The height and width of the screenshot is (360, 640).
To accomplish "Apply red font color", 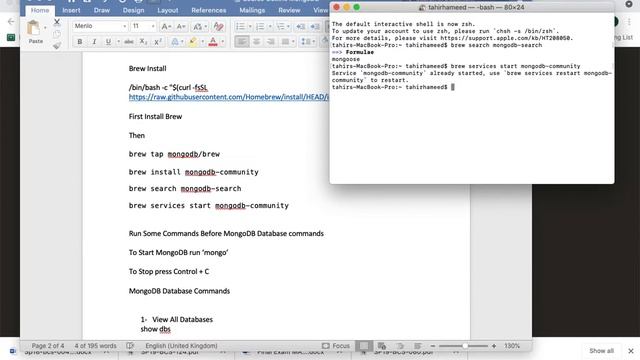I will pos(213,42).
